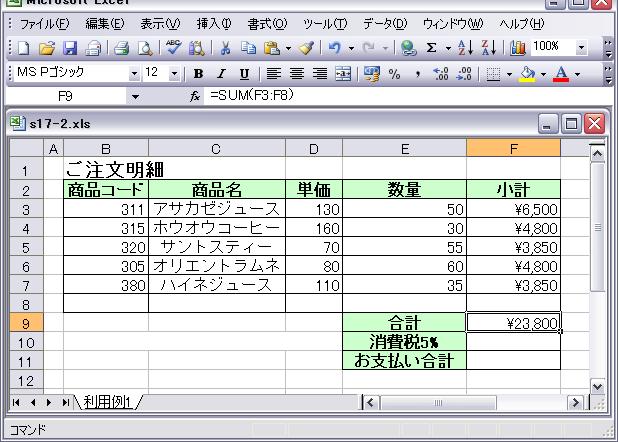Open the ツール menu

(325, 24)
